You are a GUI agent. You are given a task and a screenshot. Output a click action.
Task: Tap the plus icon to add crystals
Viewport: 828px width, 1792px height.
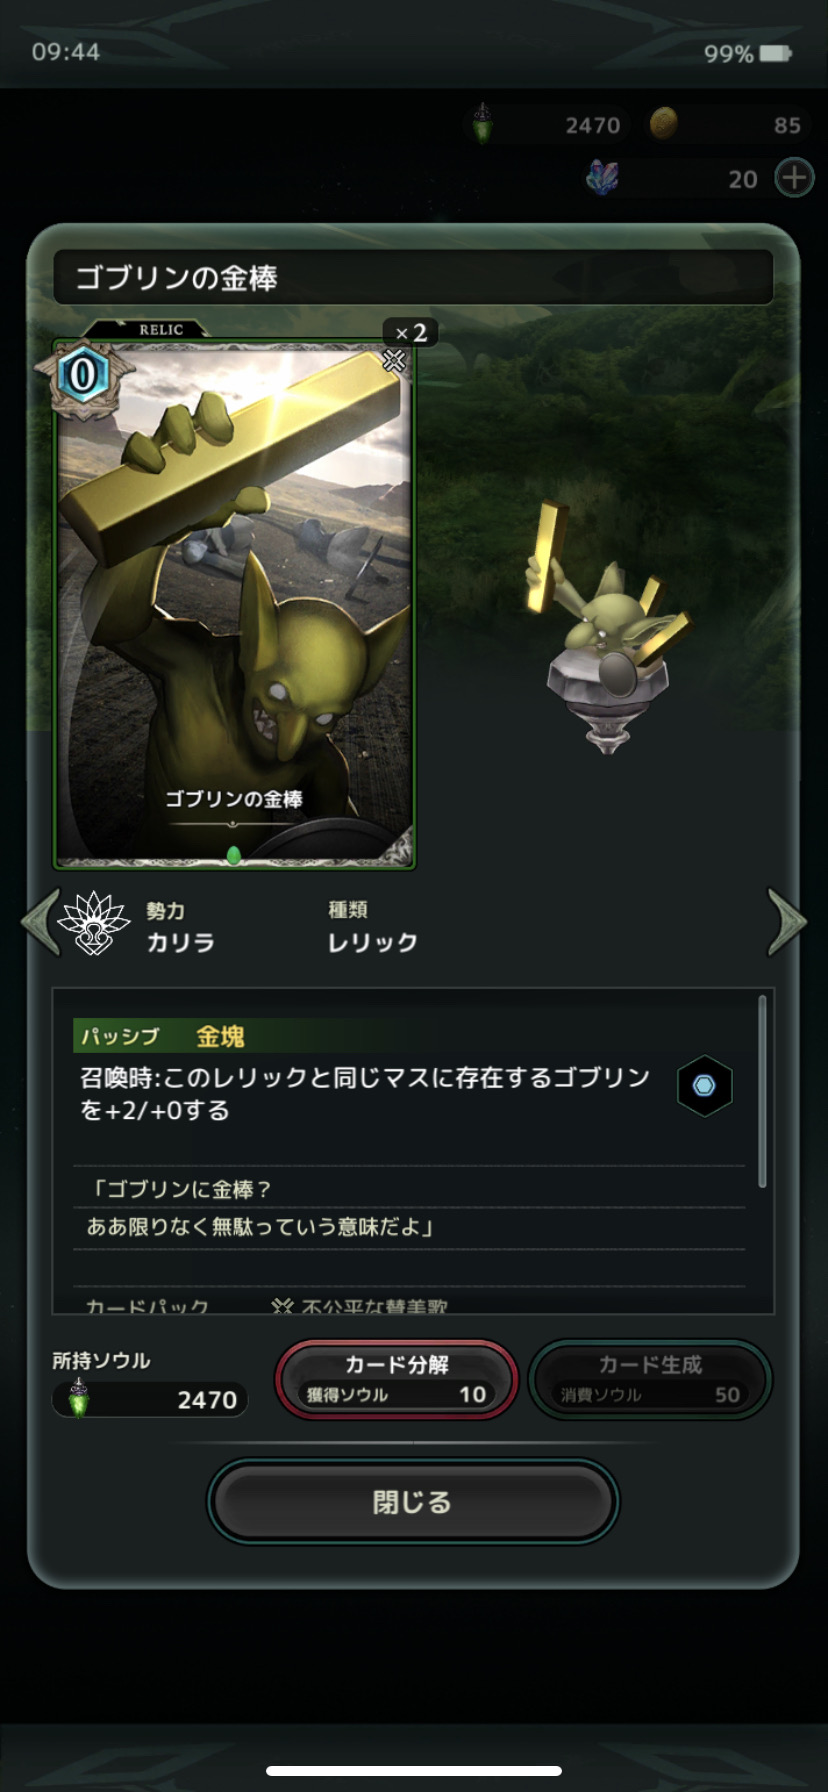794,178
